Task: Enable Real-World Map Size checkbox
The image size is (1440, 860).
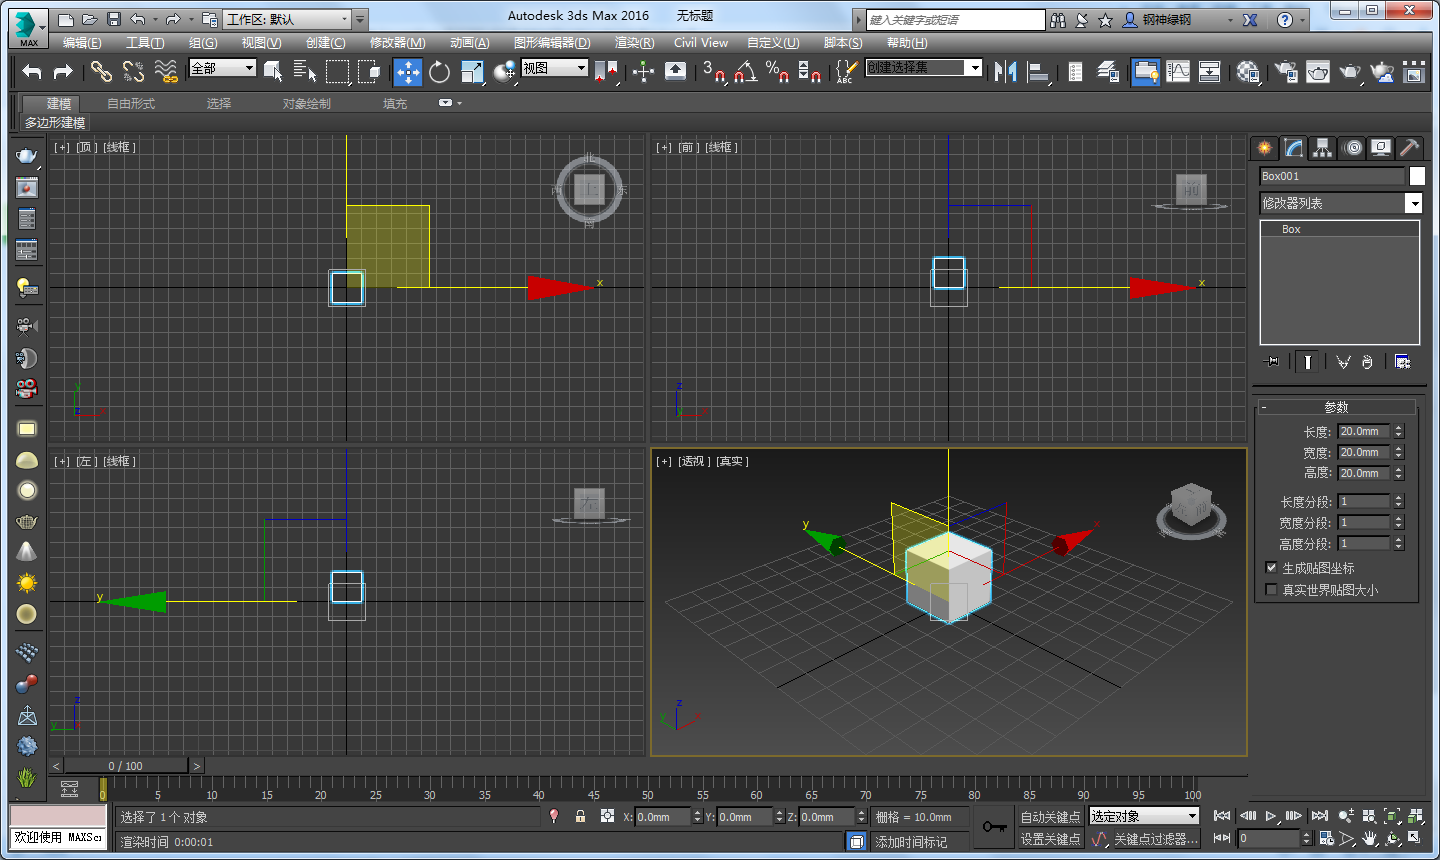Action: 1271,589
